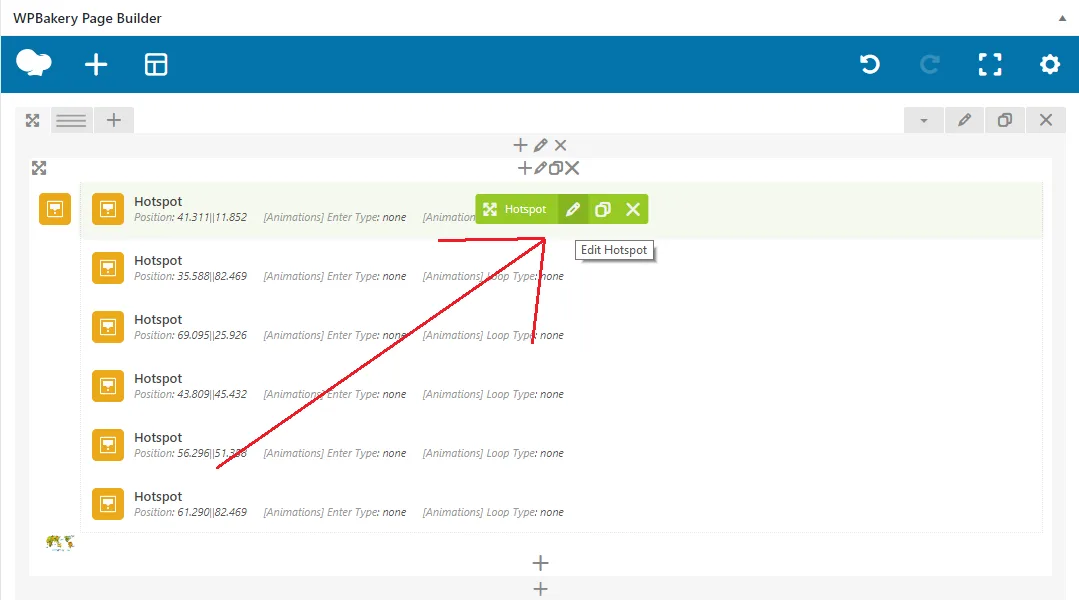Click clone icon in the four-icon container controls
Viewport: 1079px width, 600px height.
pyautogui.click(x=556, y=168)
